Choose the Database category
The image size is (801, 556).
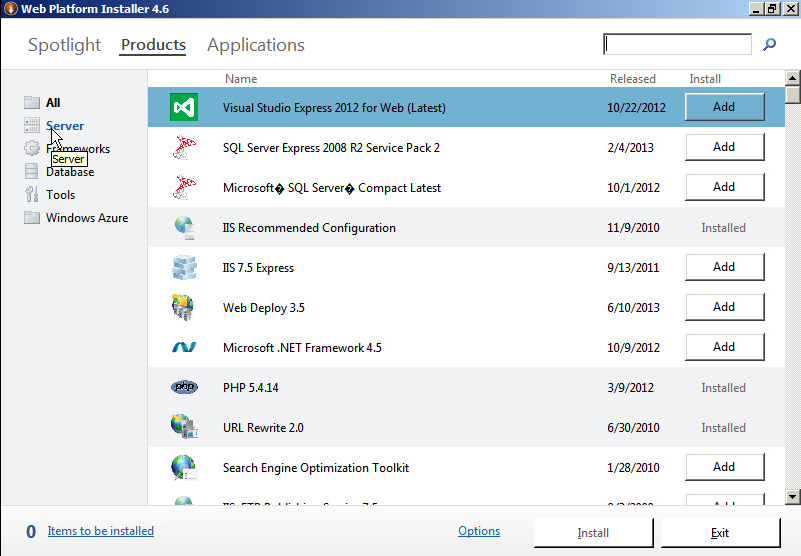pos(69,172)
